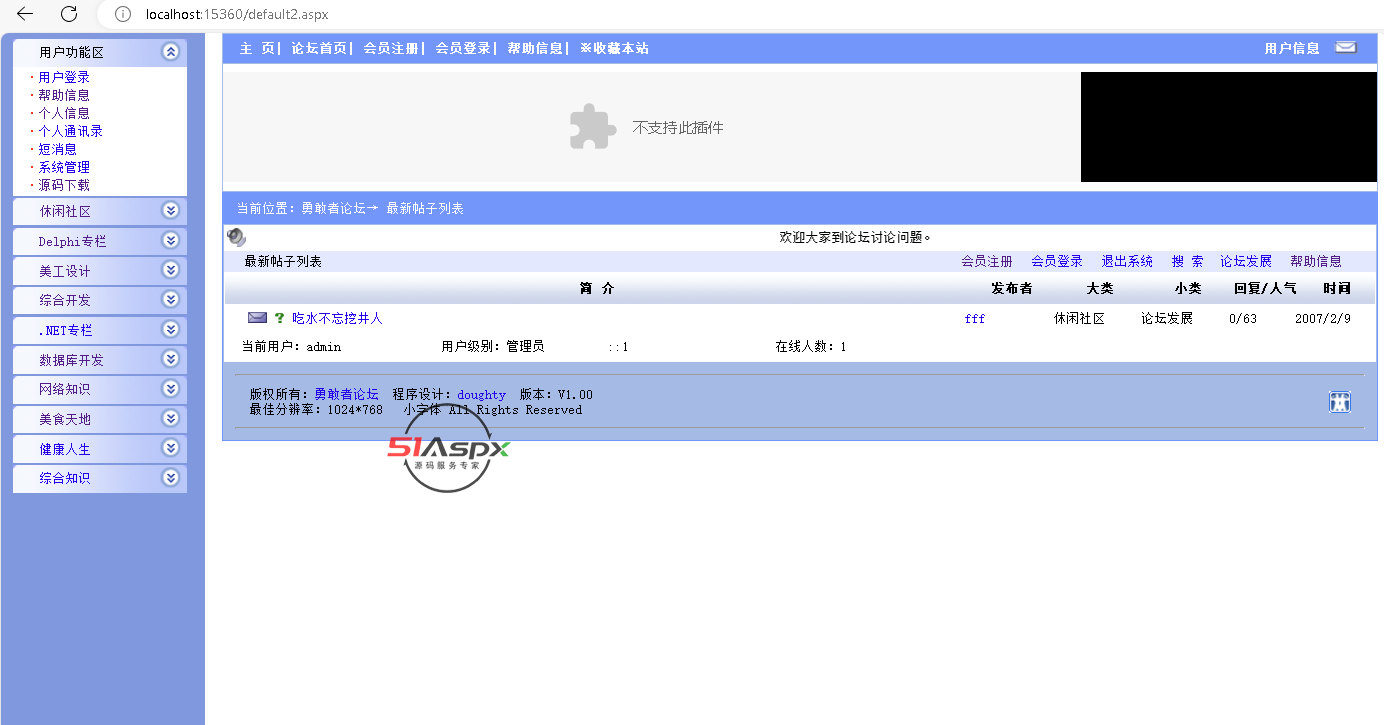Expand the 健康人生 section

(171, 449)
